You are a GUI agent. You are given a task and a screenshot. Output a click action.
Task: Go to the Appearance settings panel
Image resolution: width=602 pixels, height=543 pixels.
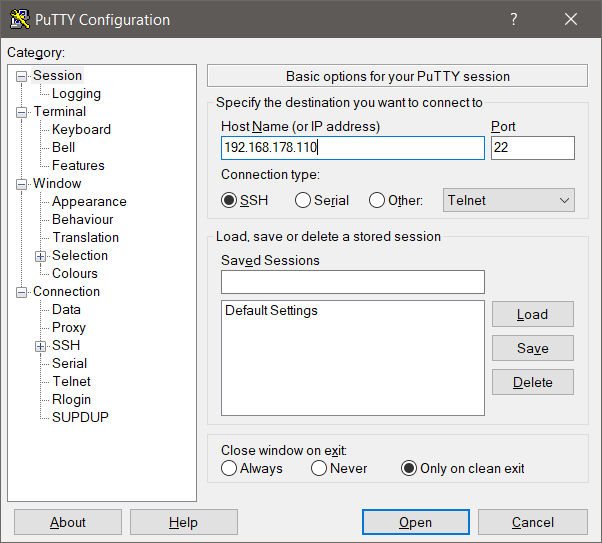point(89,201)
